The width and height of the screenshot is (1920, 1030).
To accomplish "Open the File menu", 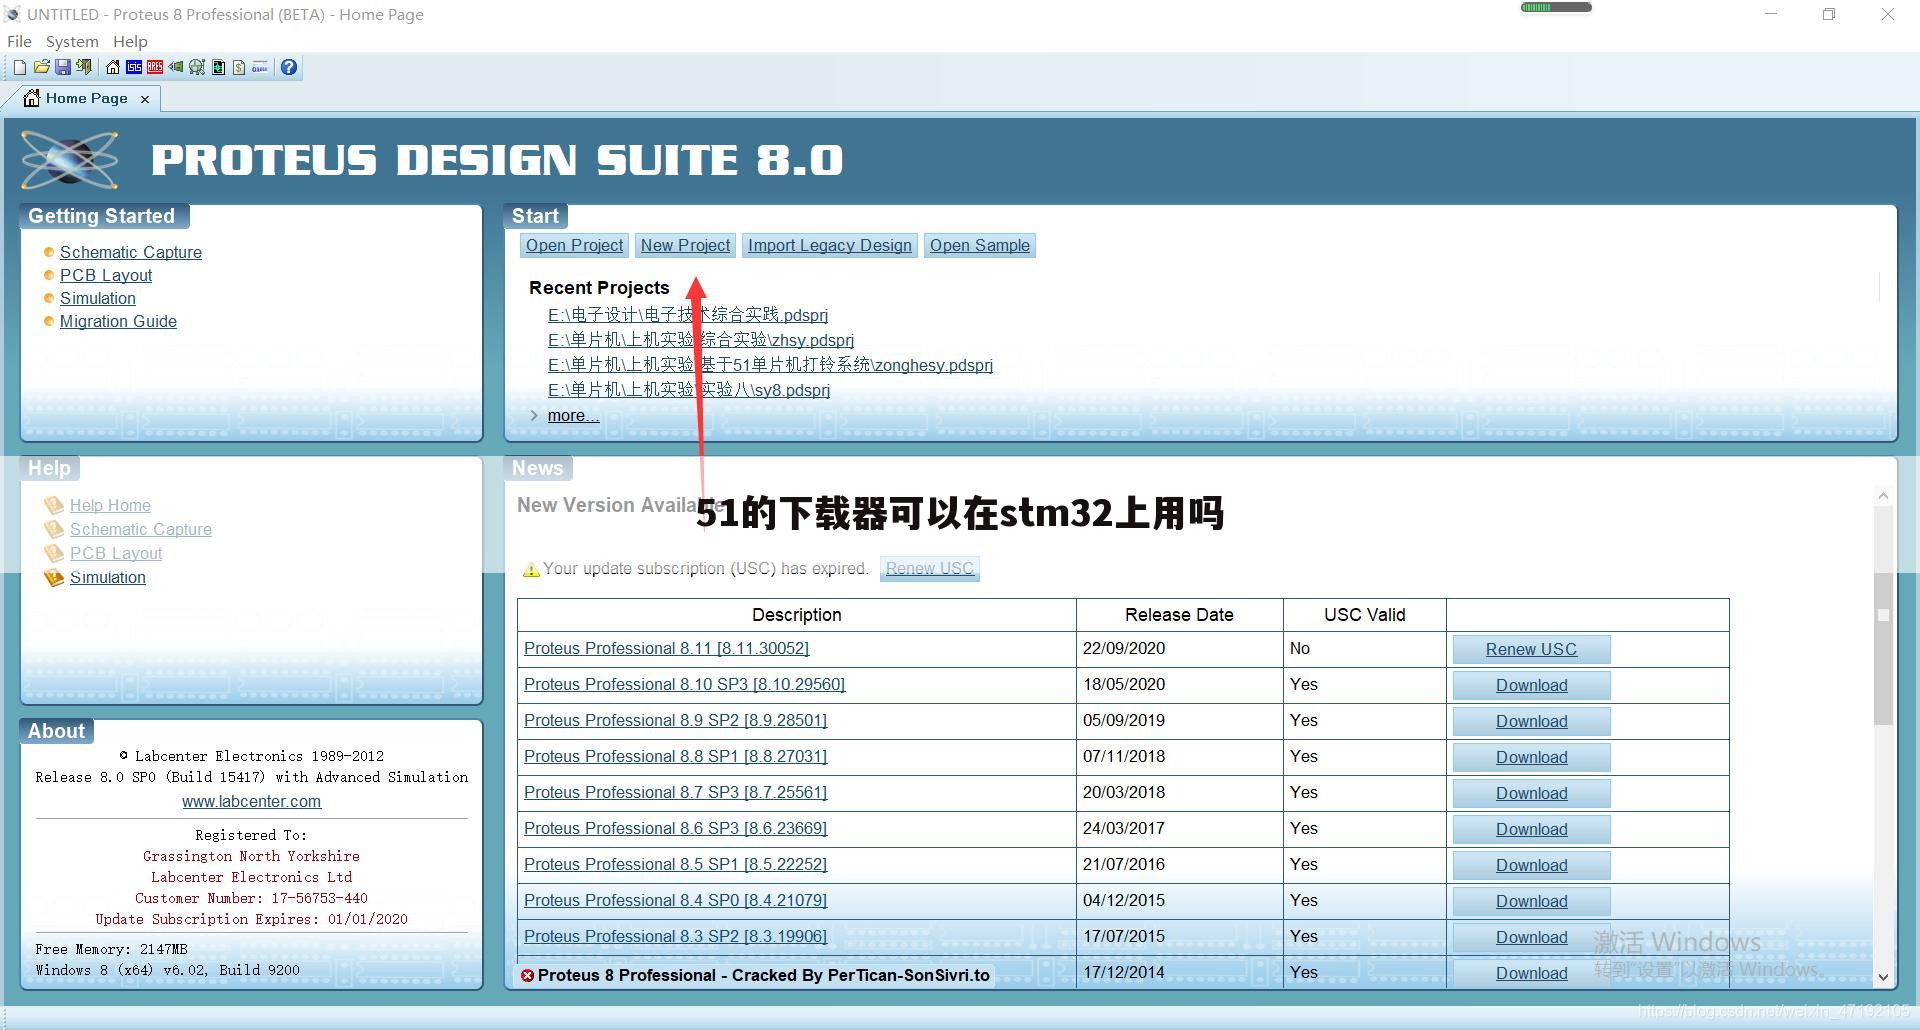I will [x=19, y=41].
